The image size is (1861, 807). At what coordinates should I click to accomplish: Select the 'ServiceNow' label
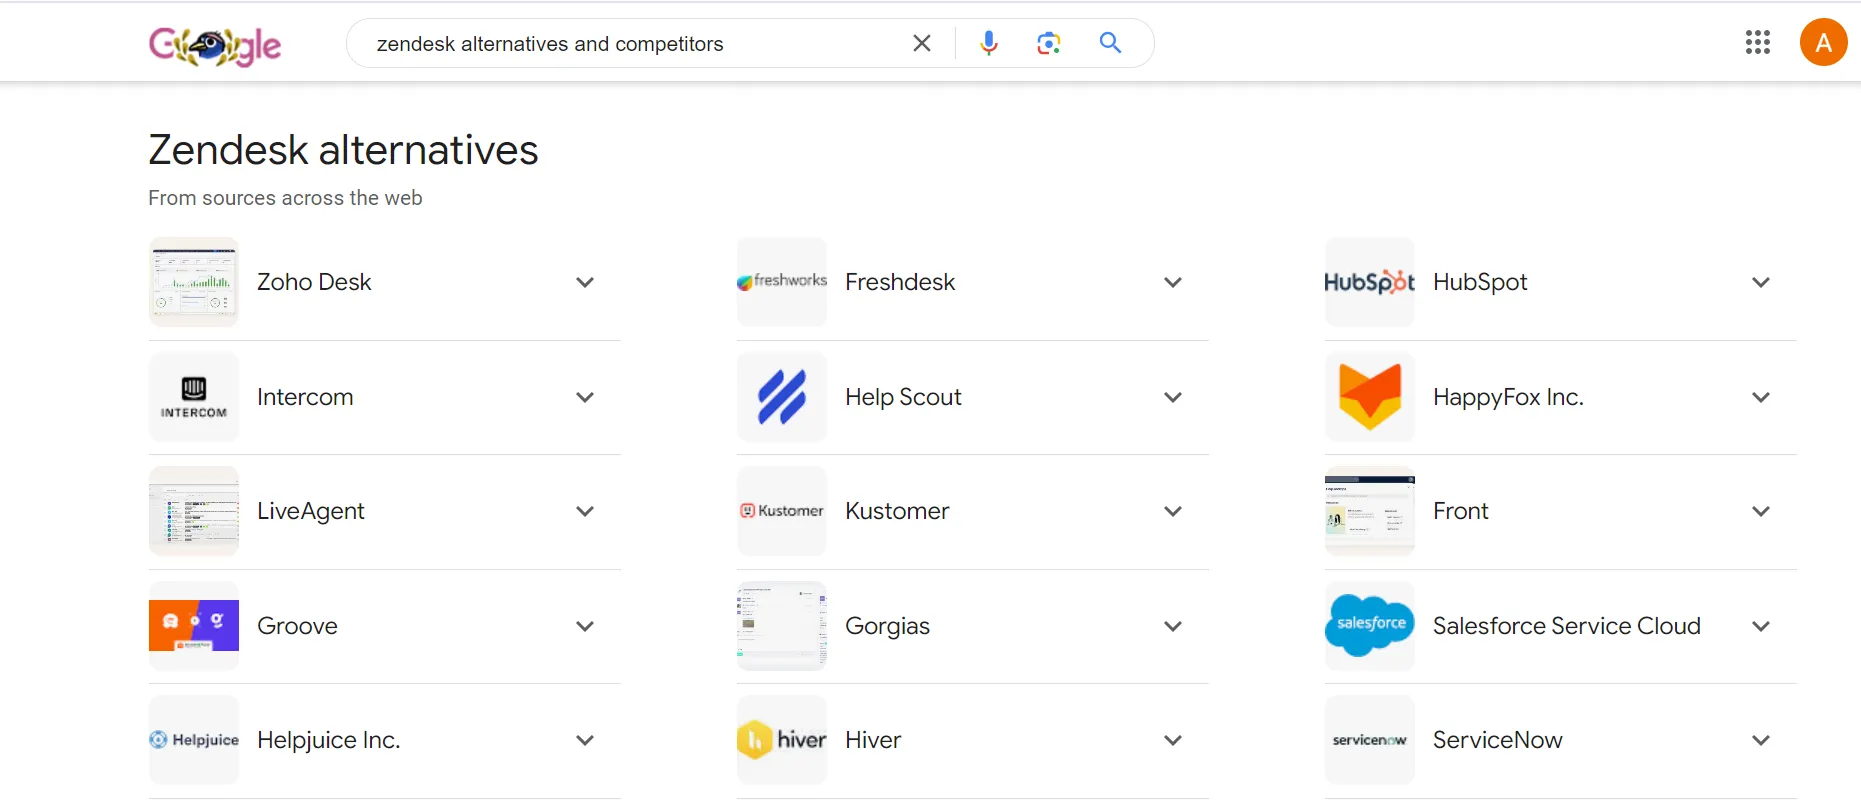coord(1498,740)
